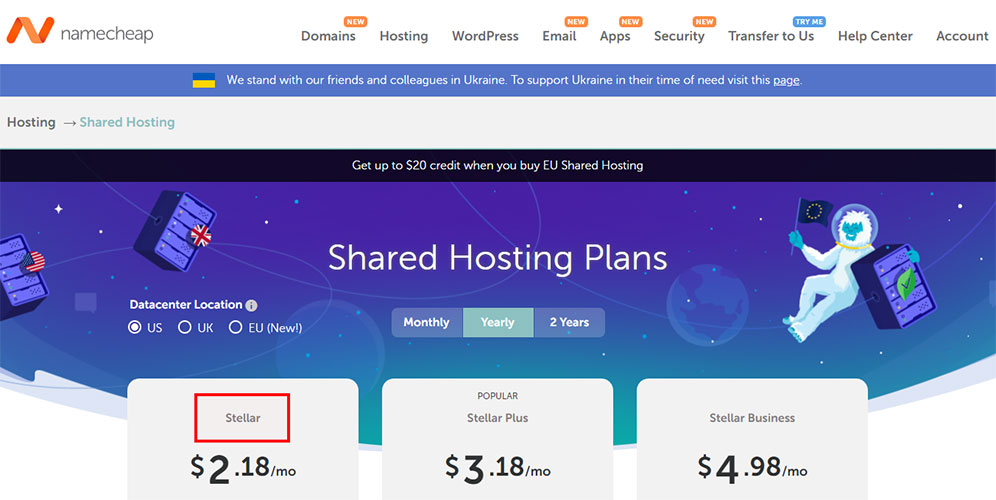The image size is (996, 500).
Task: Switch billing to Yearly
Action: 498,323
